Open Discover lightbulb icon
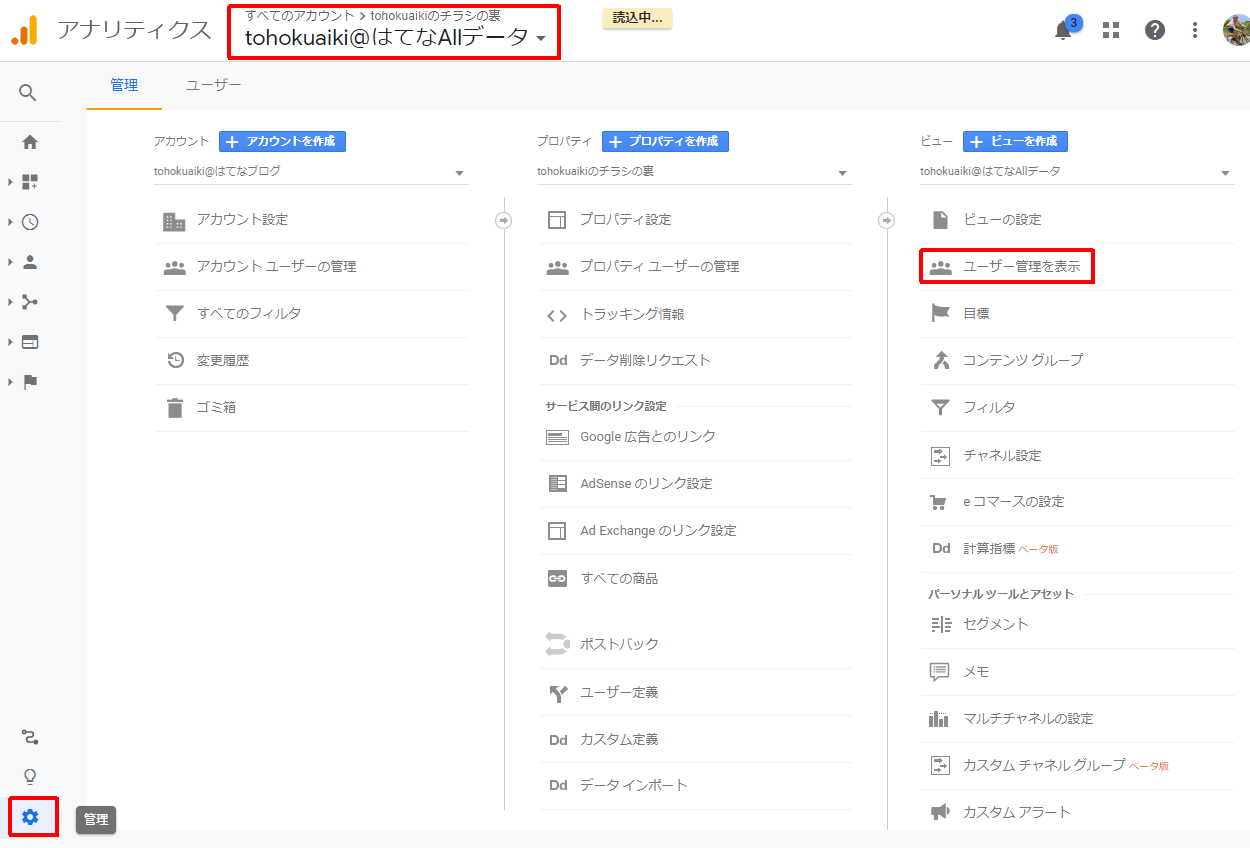Viewport: 1250px width, 848px height. (x=30, y=777)
